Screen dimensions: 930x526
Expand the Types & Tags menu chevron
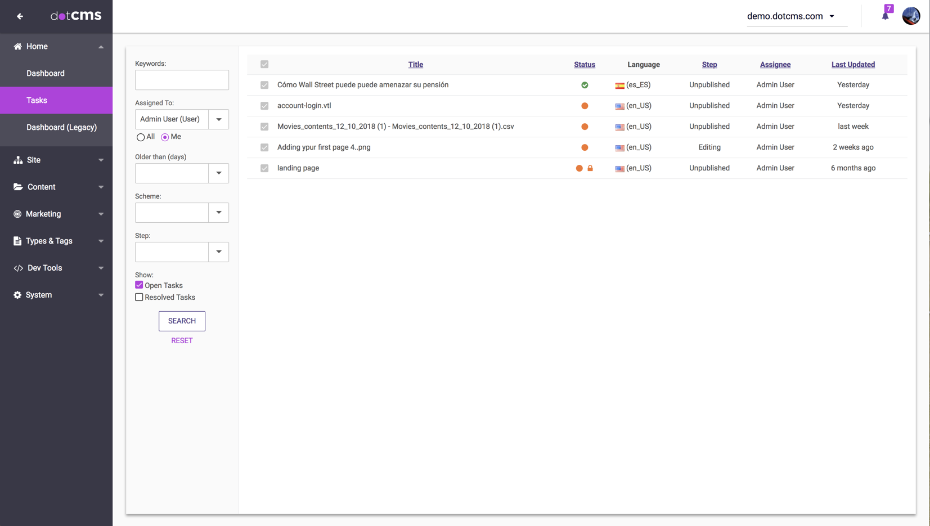tap(101, 241)
